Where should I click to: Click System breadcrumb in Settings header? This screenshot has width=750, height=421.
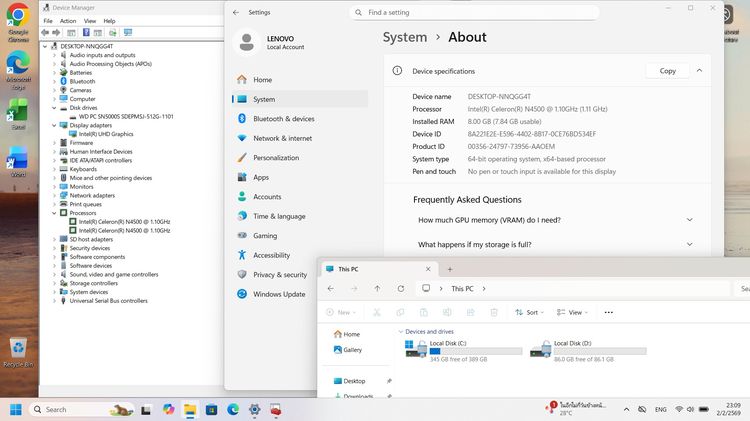click(405, 37)
